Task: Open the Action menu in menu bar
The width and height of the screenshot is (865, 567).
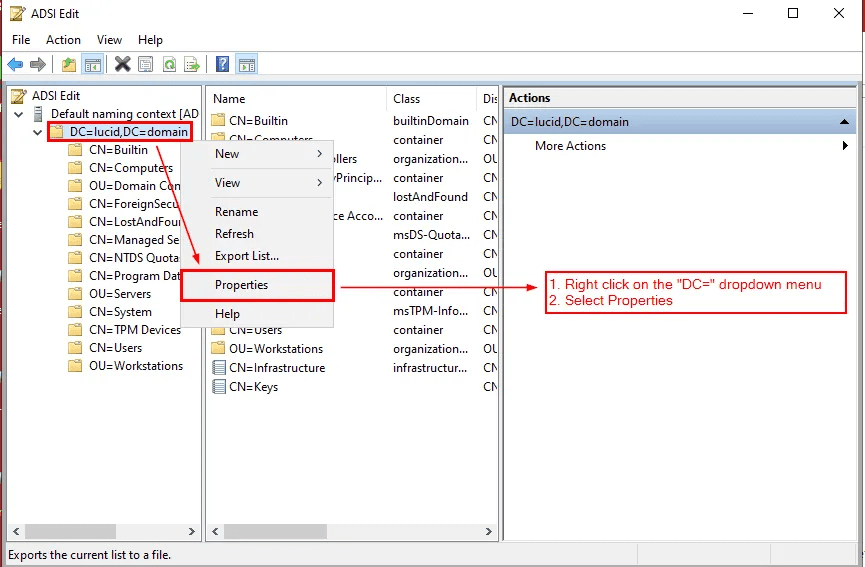Action: tap(63, 40)
